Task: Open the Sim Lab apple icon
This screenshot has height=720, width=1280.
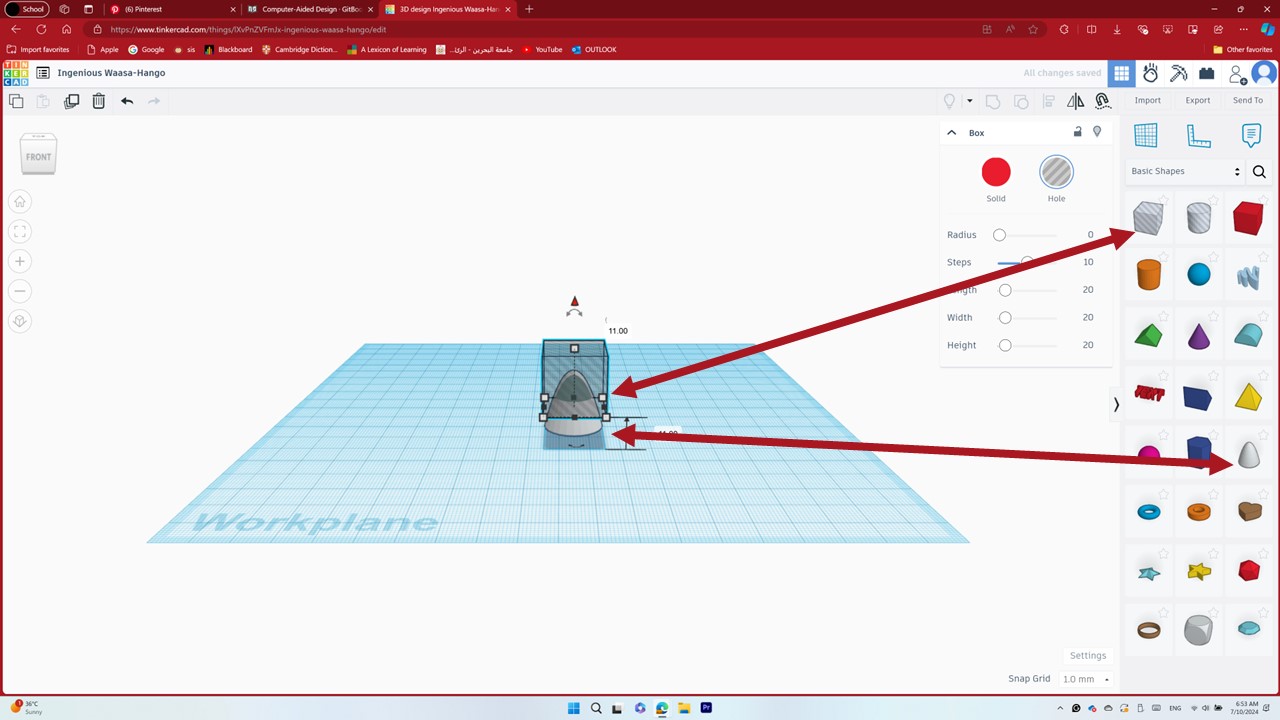Action: pyautogui.click(x=1150, y=73)
